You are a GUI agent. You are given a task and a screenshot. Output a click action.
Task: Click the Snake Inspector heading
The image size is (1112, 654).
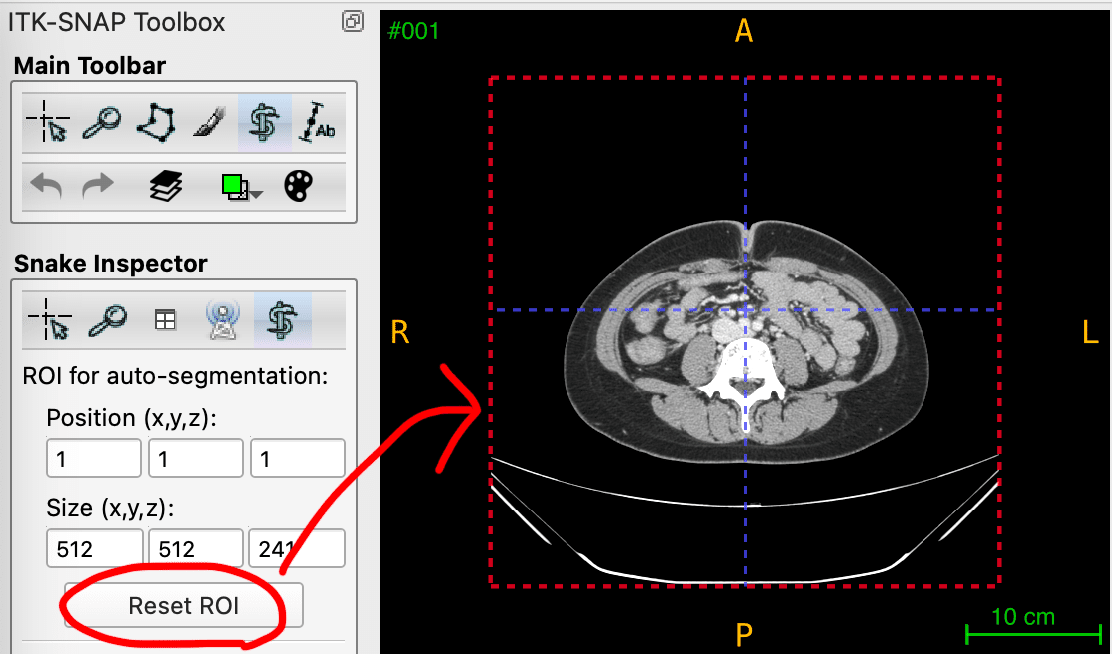click(x=111, y=264)
